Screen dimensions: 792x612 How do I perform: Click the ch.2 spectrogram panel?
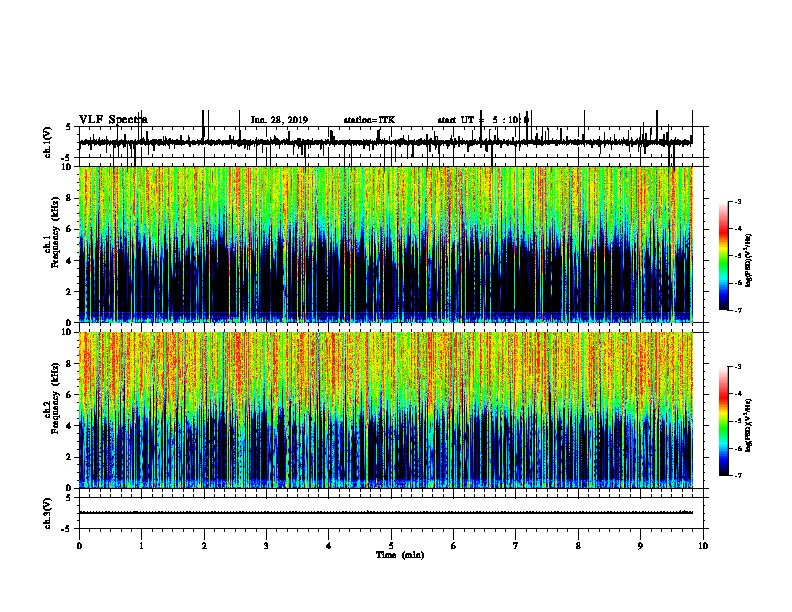click(x=386, y=410)
